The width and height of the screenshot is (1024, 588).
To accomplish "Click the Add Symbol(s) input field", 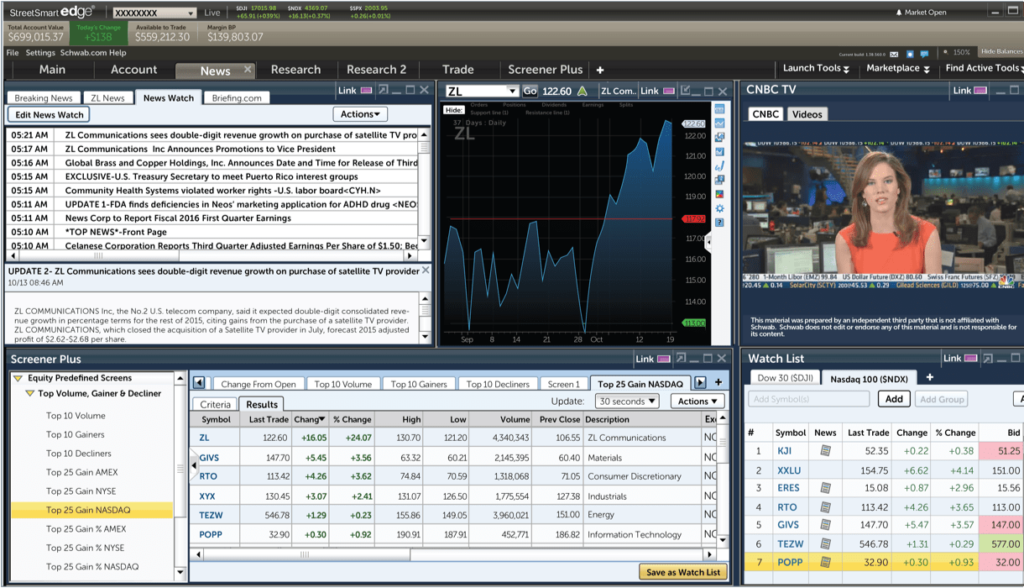I will (809, 399).
